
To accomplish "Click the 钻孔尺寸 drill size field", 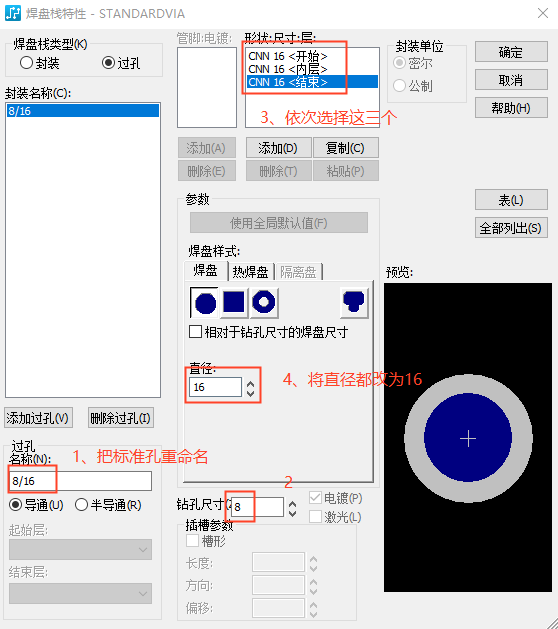I will [x=257, y=507].
